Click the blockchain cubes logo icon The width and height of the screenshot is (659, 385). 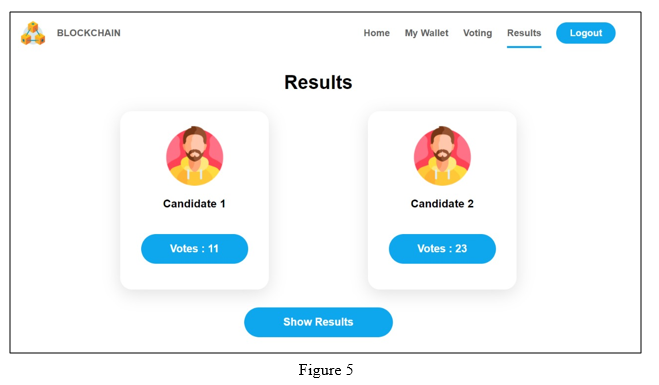[x=33, y=33]
